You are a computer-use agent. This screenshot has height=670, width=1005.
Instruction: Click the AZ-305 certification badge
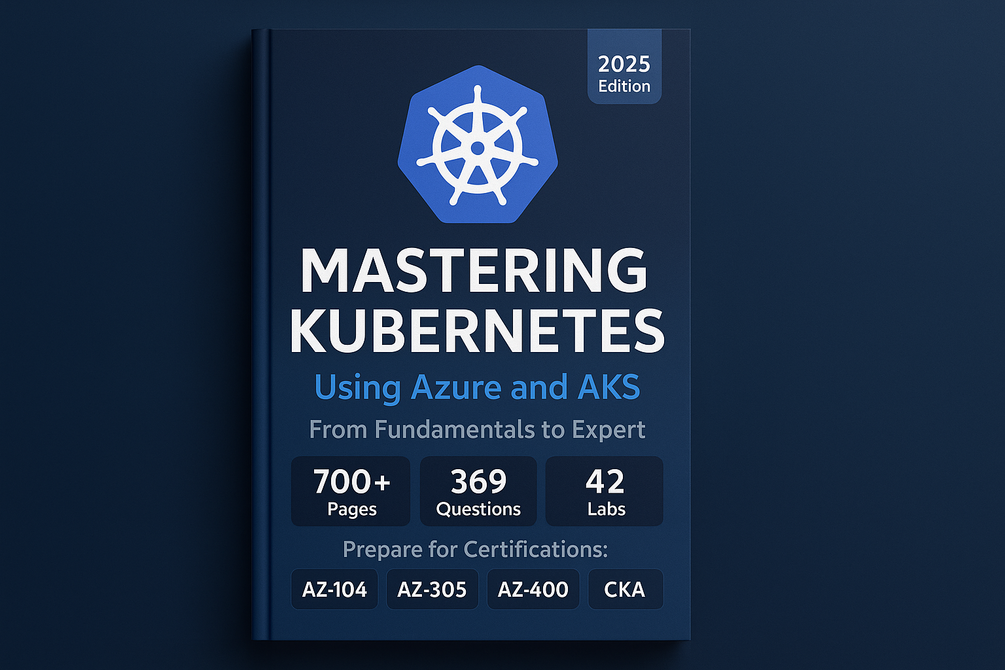pos(432,589)
